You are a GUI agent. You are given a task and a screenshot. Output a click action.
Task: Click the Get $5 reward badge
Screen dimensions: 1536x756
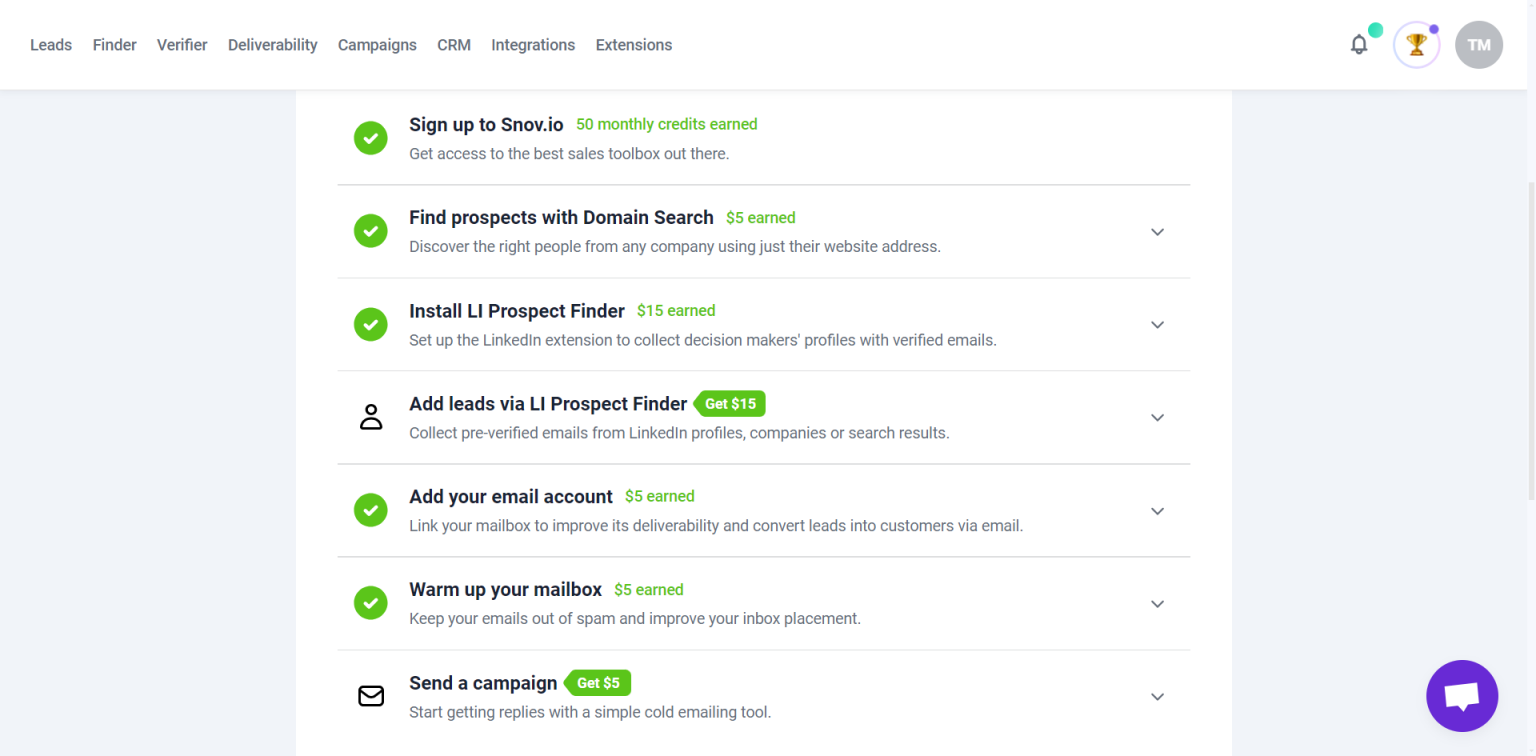(598, 683)
